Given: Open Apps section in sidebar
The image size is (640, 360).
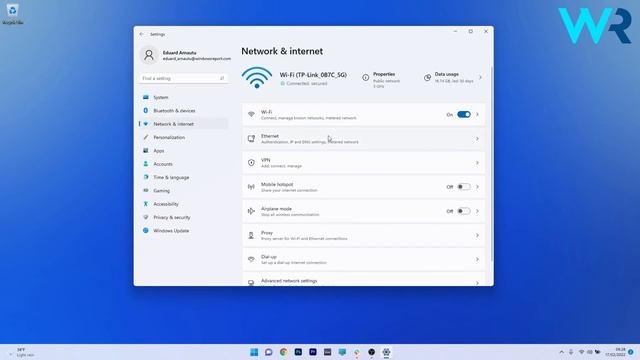Looking at the screenshot, I should pyautogui.click(x=183, y=151).
